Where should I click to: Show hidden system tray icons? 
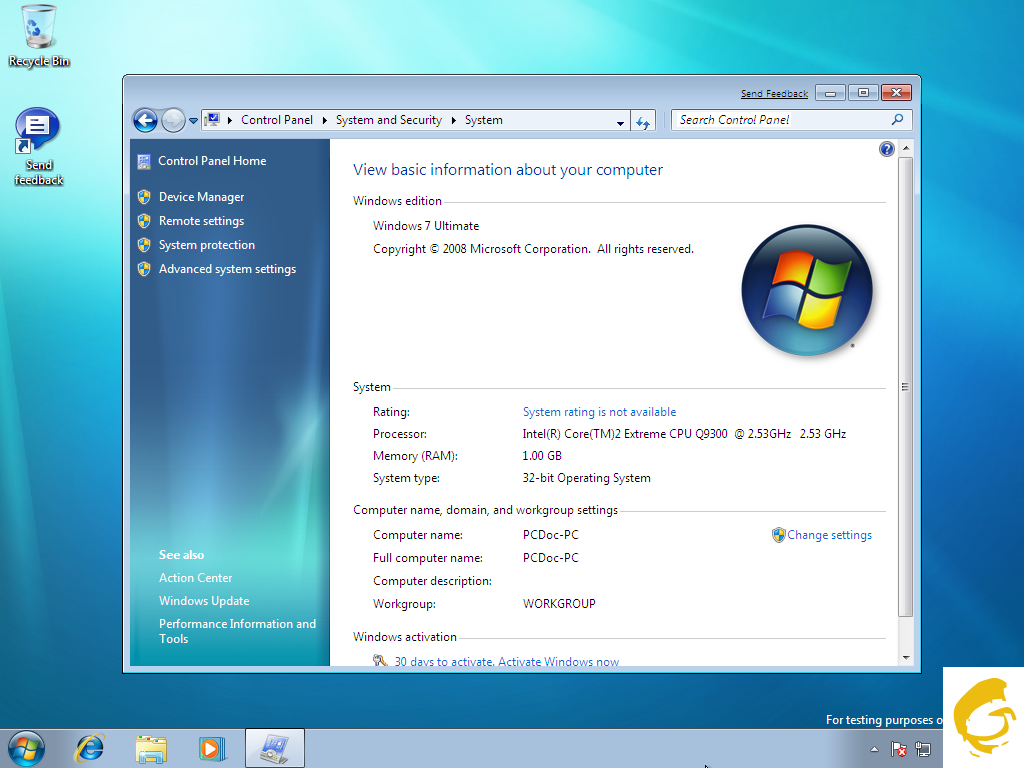click(x=875, y=749)
